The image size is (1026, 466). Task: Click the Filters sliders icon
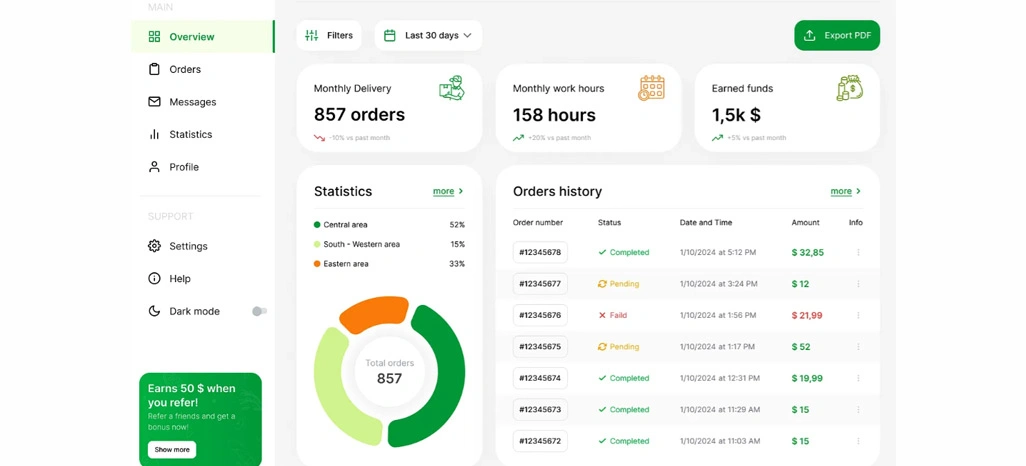(x=312, y=35)
